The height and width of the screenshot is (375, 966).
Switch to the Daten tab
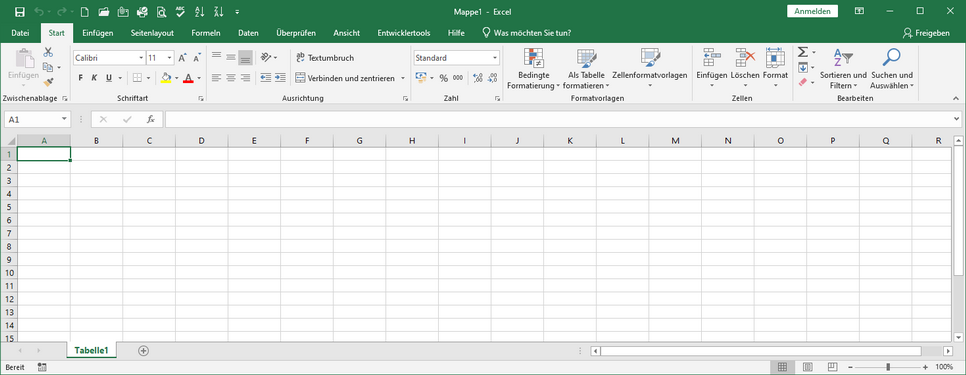point(248,33)
